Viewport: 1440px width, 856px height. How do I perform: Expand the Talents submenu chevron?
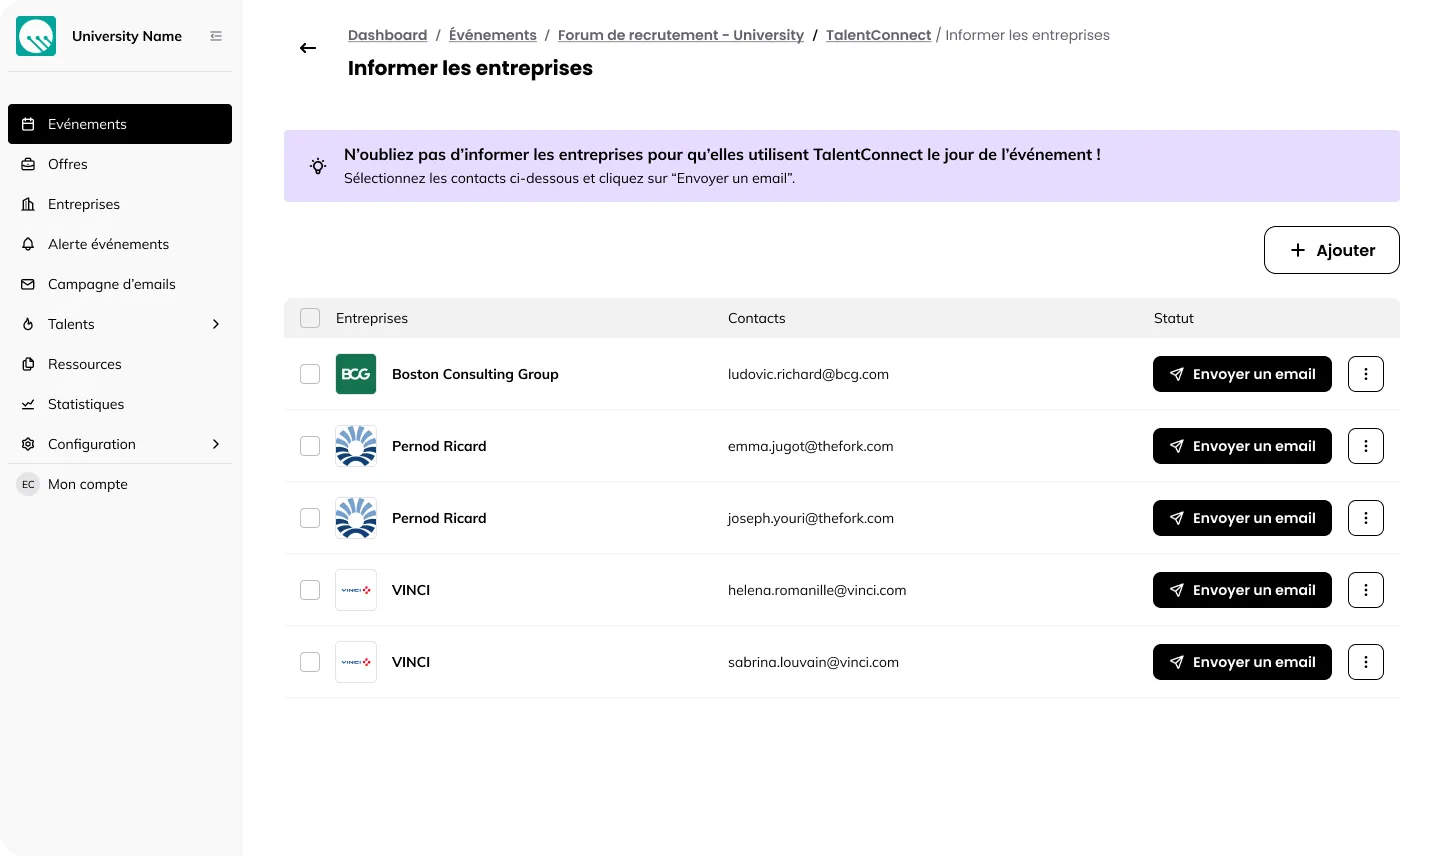click(216, 324)
